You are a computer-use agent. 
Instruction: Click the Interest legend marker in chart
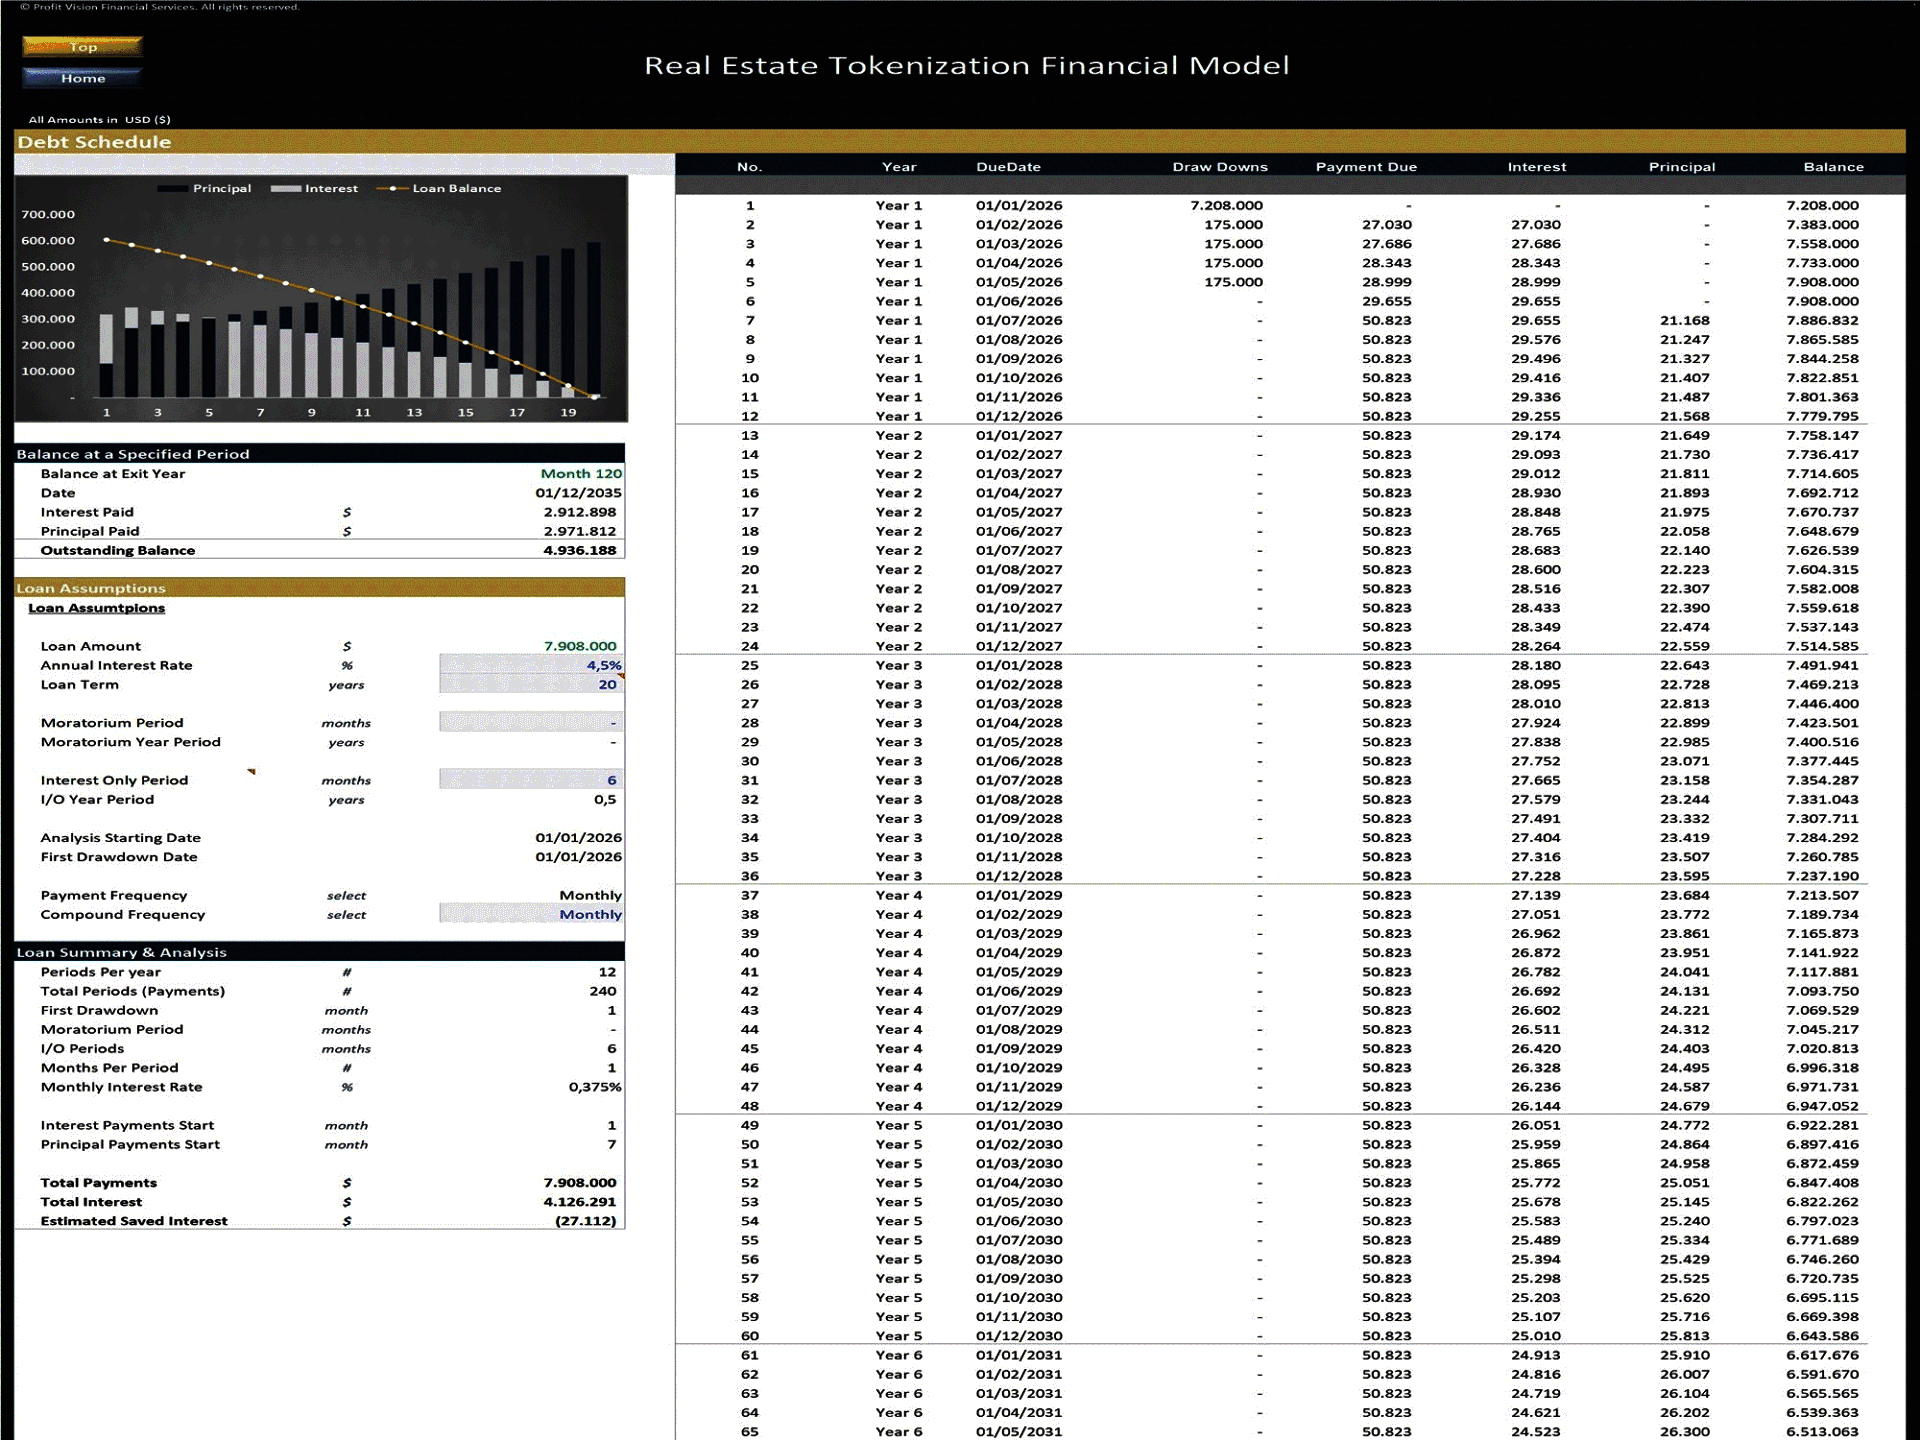pos(285,189)
